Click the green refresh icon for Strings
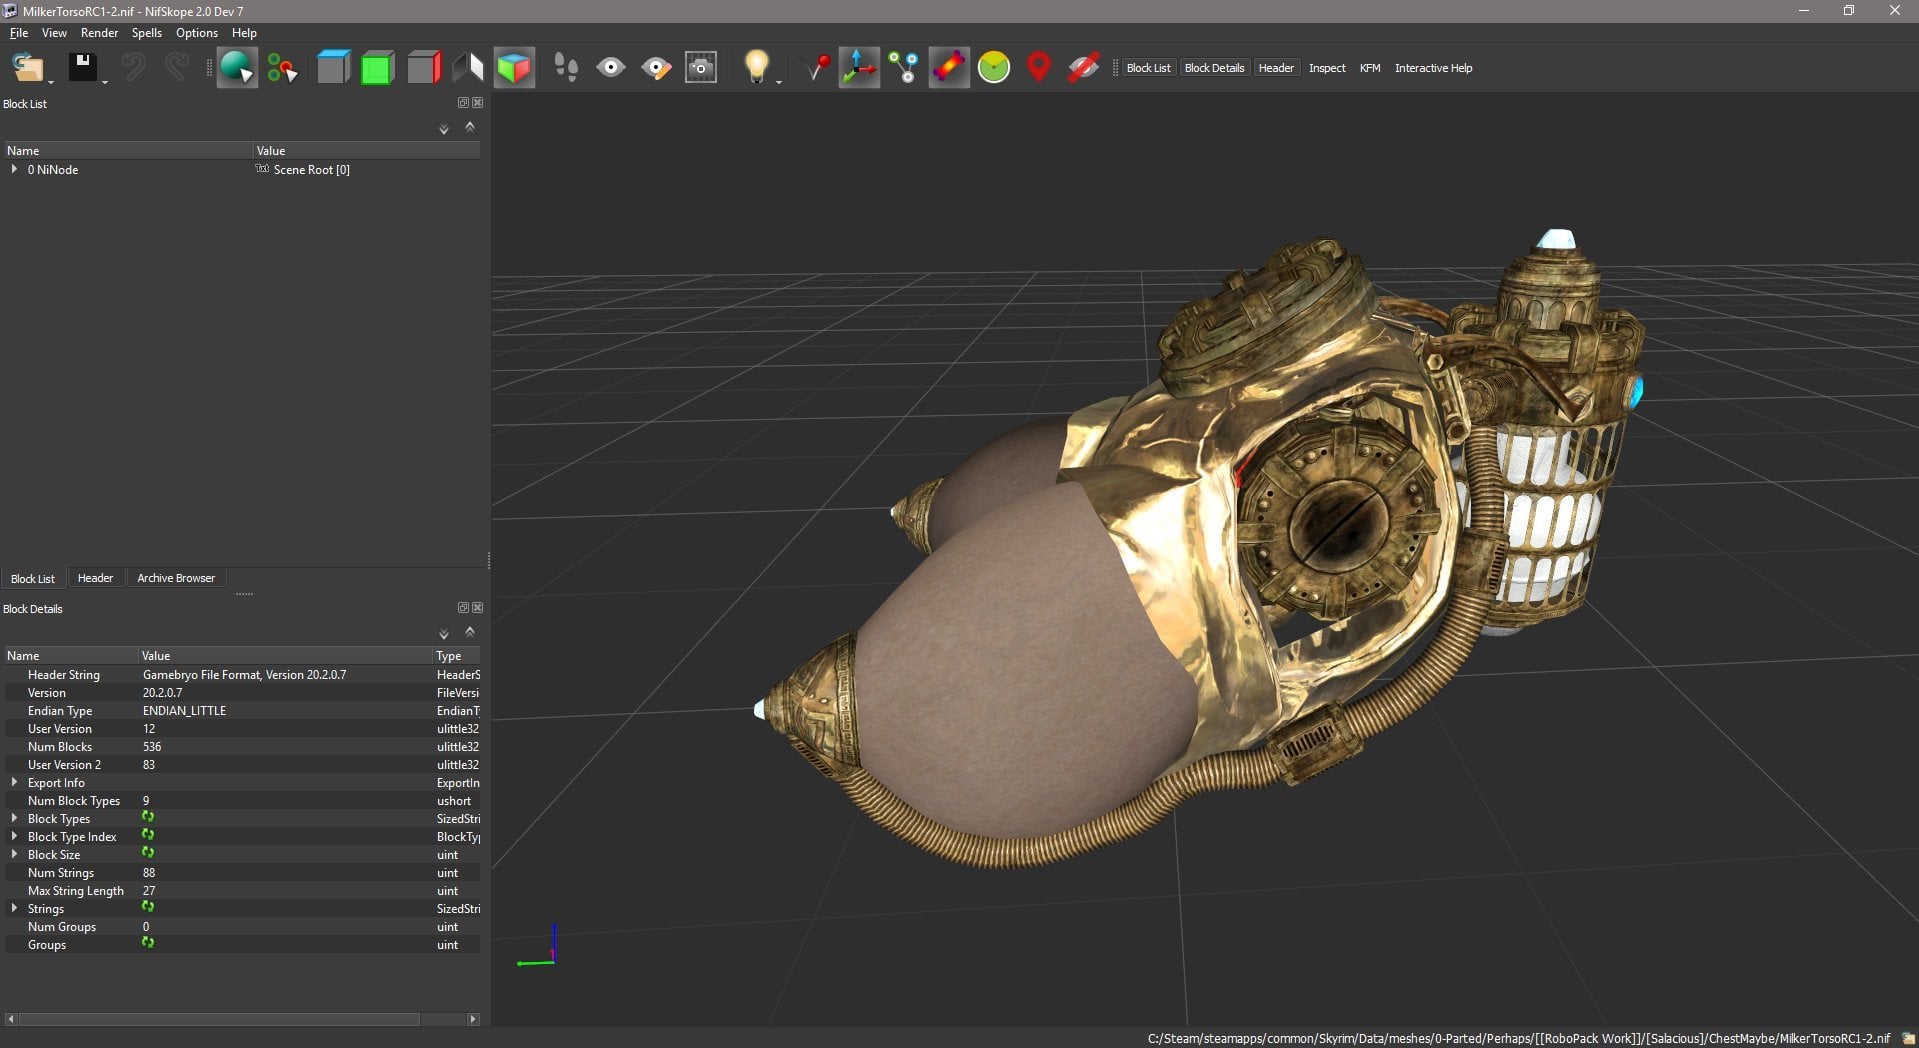Screen dimensions: 1919x1048 [148, 907]
